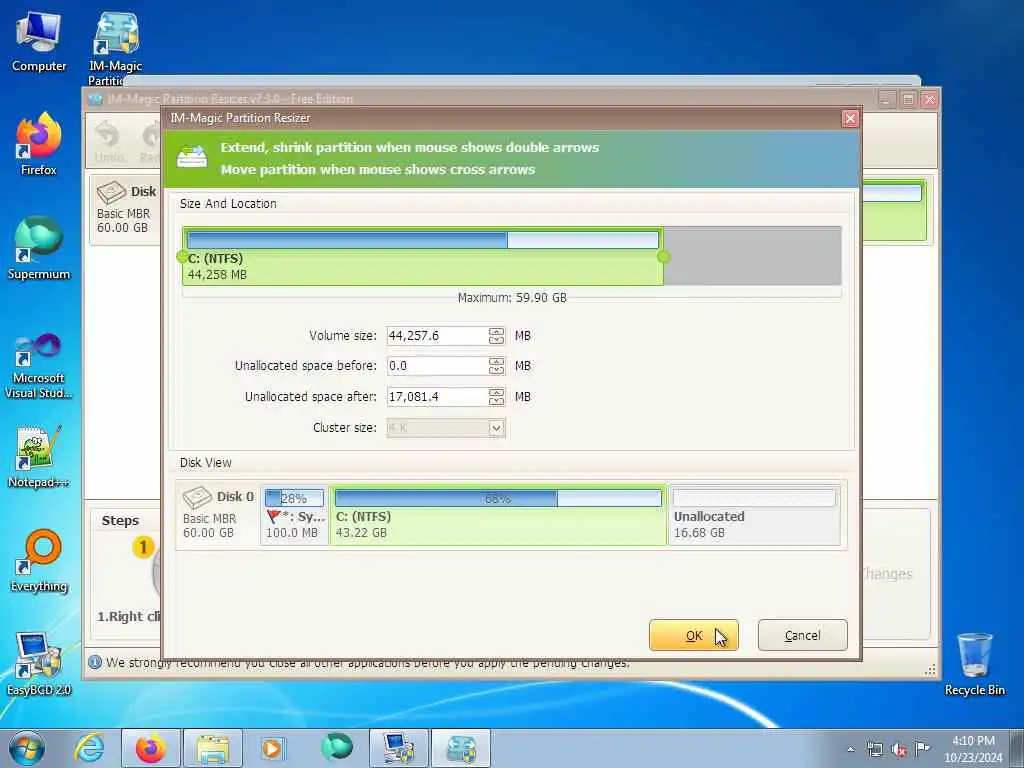Open the Recycle Bin

(x=974, y=664)
